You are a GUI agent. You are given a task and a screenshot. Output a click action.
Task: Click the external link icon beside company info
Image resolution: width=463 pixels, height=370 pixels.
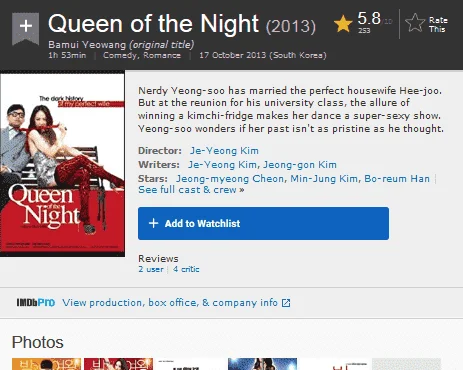[286, 303]
